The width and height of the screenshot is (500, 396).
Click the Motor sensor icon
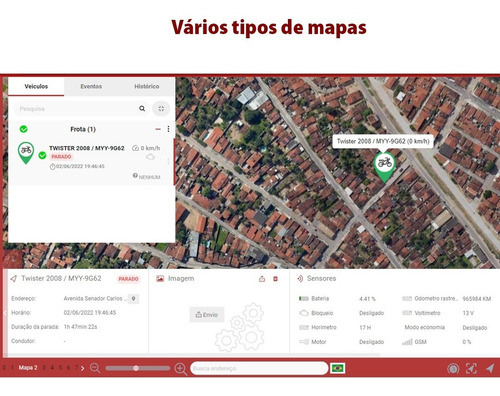tap(304, 342)
